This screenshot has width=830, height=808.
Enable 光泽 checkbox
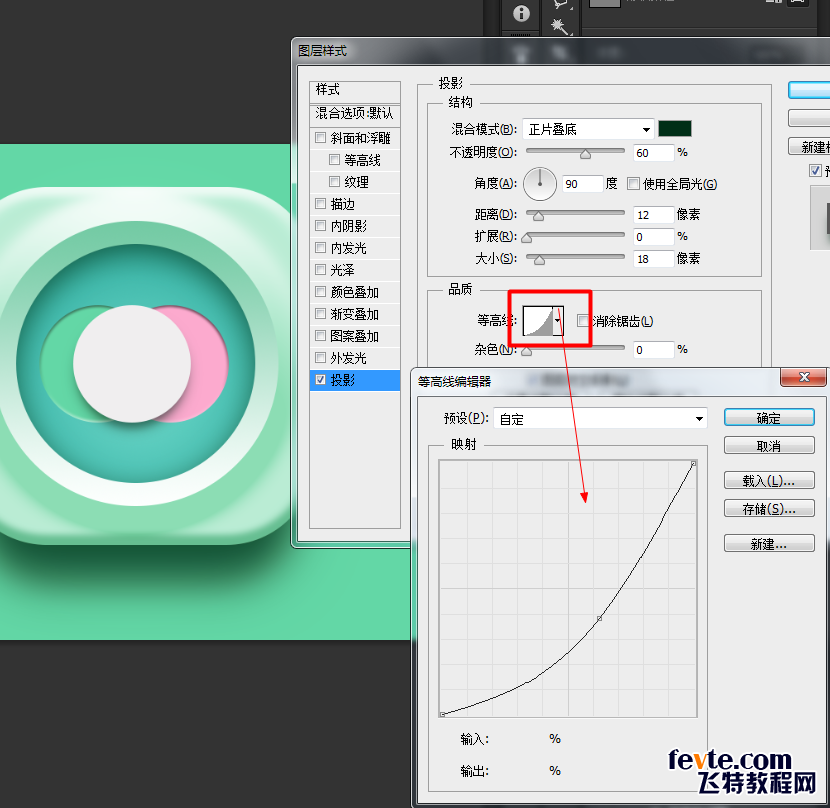coord(320,270)
